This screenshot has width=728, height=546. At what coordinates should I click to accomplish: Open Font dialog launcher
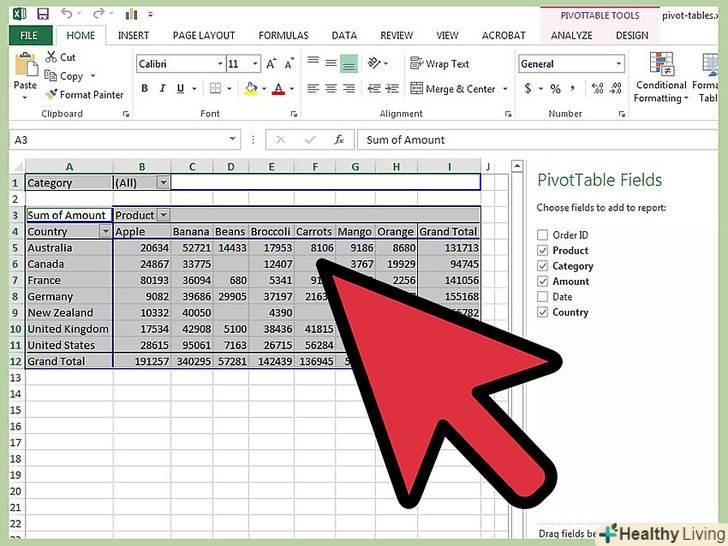293,114
